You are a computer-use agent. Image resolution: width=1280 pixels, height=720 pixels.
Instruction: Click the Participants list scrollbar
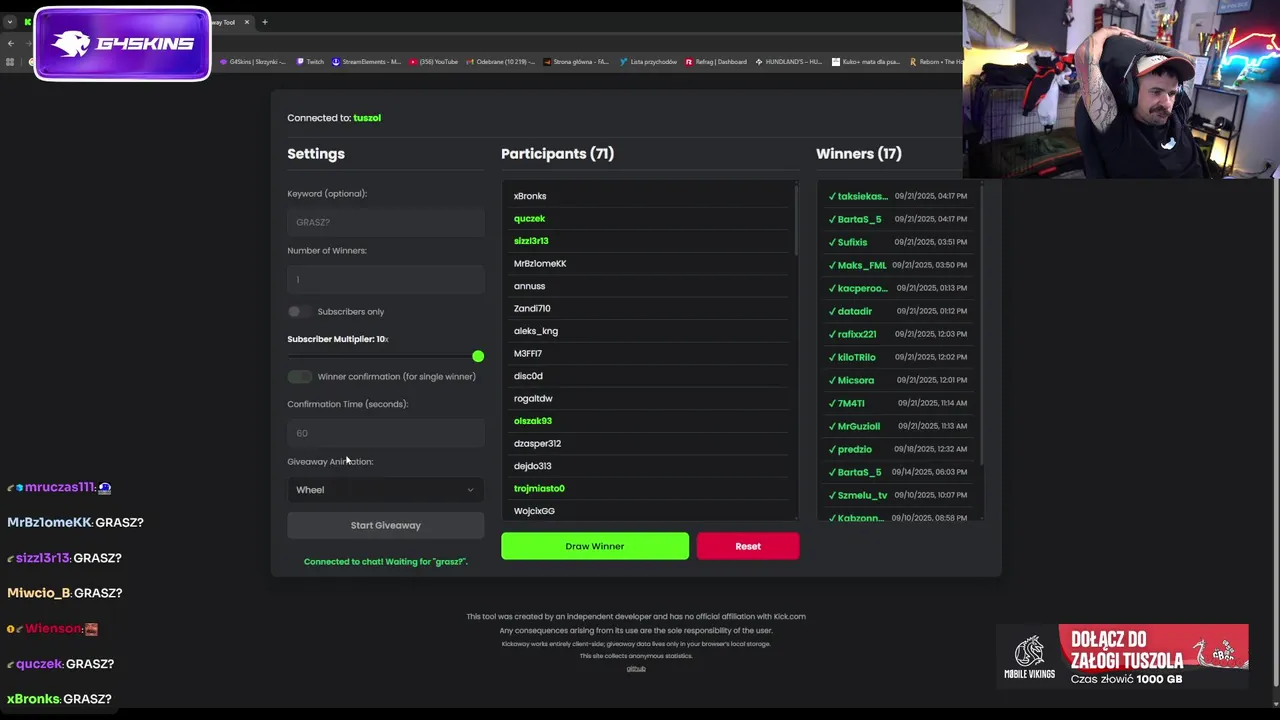pyautogui.click(x=796, y=218)
